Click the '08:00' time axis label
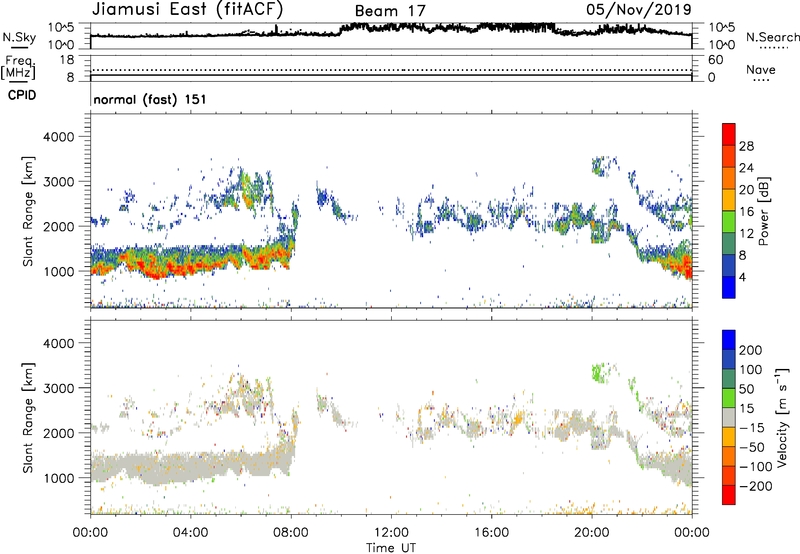Viewport: 800px width, 554px height. coord(291,533)
